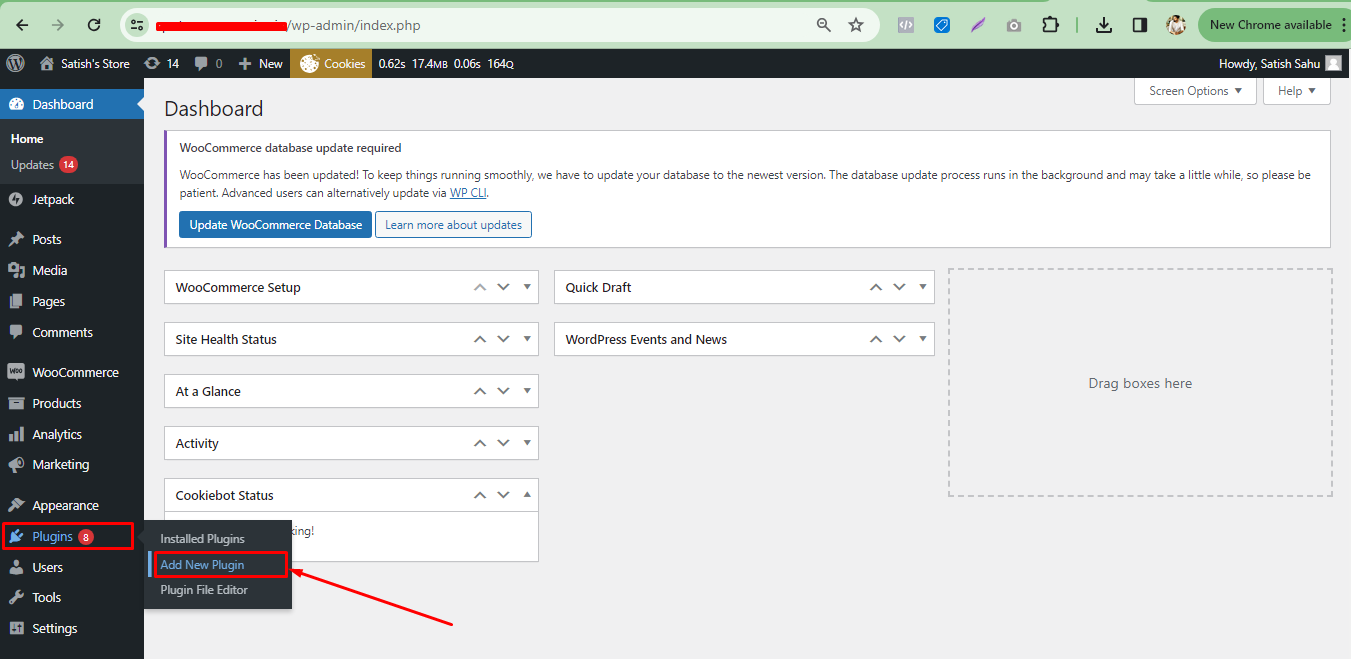Move the Activity box up
The height and width of the screenshot is (659, 1351).
click(x=480, y=443)
